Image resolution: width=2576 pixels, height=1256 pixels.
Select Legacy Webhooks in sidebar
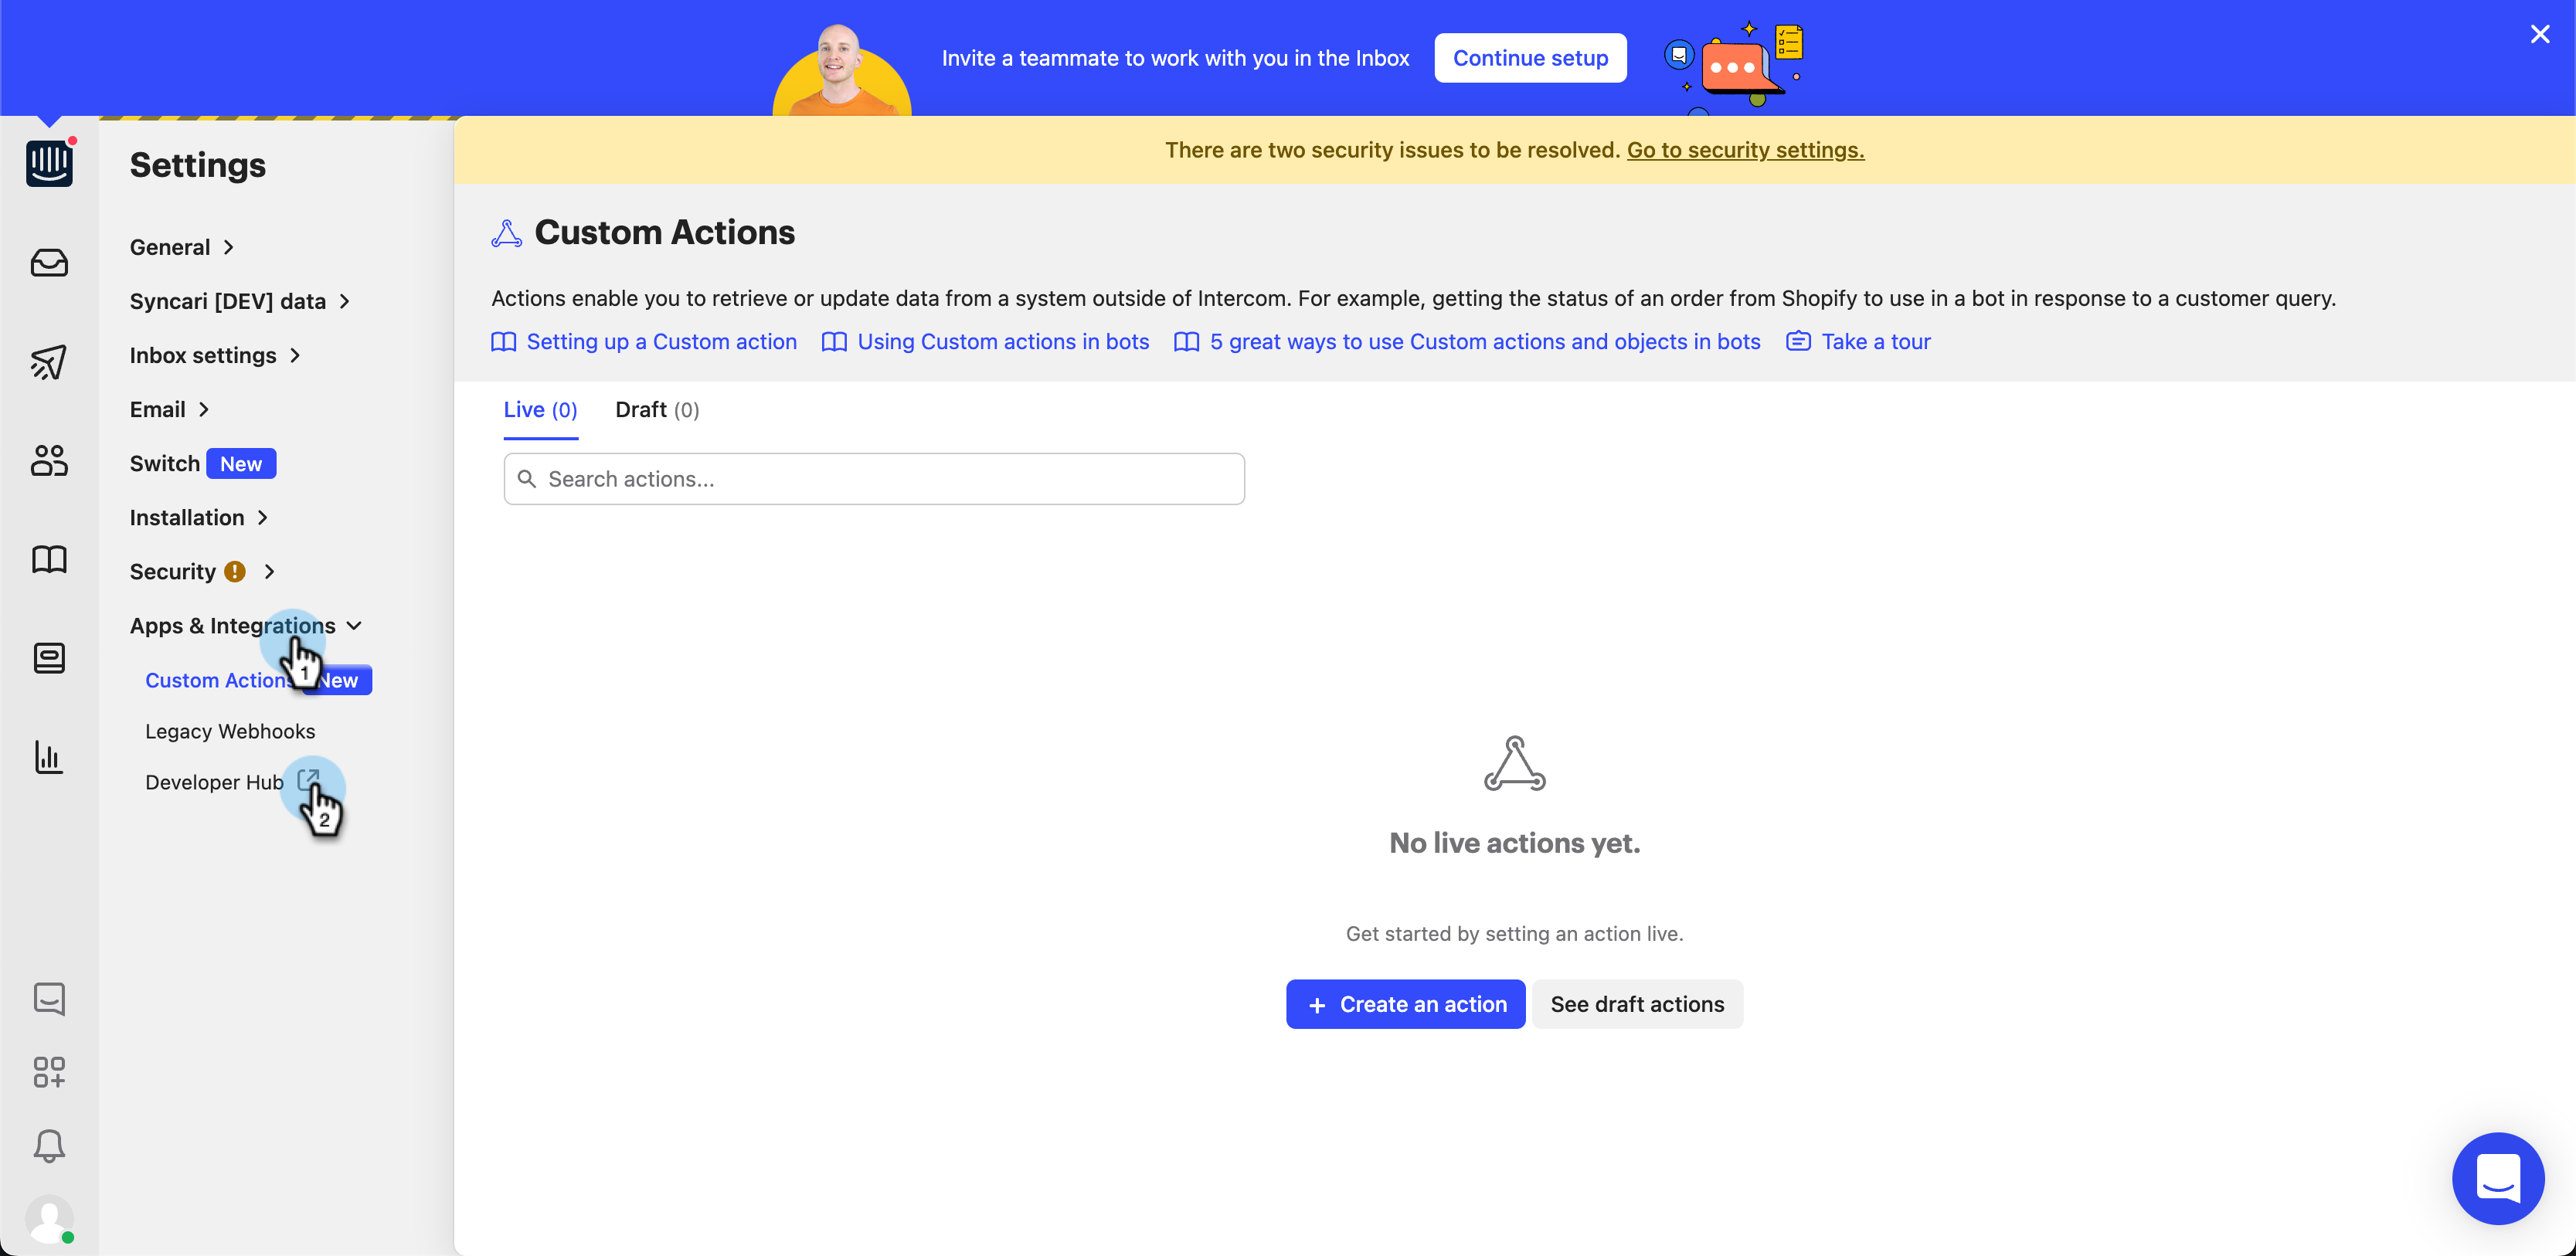(x=230, y=731)
